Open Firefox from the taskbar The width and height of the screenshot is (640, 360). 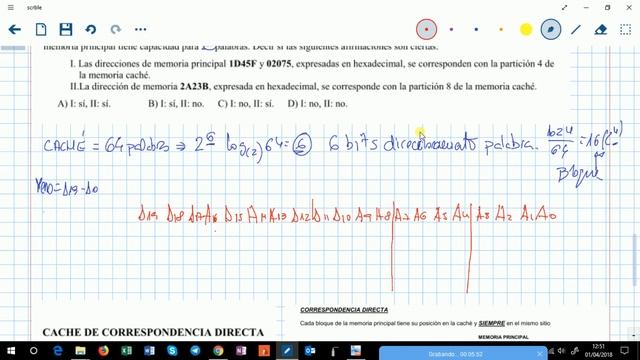click(x=103, y=351)
